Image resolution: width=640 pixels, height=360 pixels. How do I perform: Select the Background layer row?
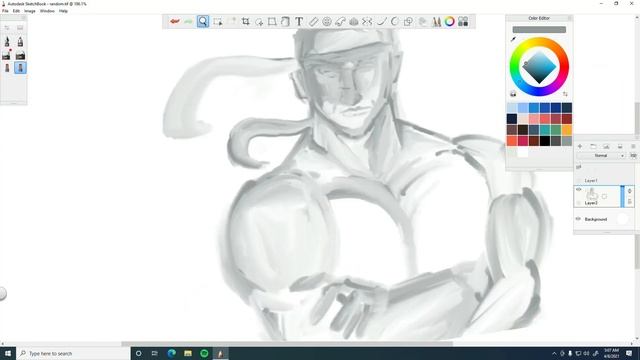(x=604, y=219)
